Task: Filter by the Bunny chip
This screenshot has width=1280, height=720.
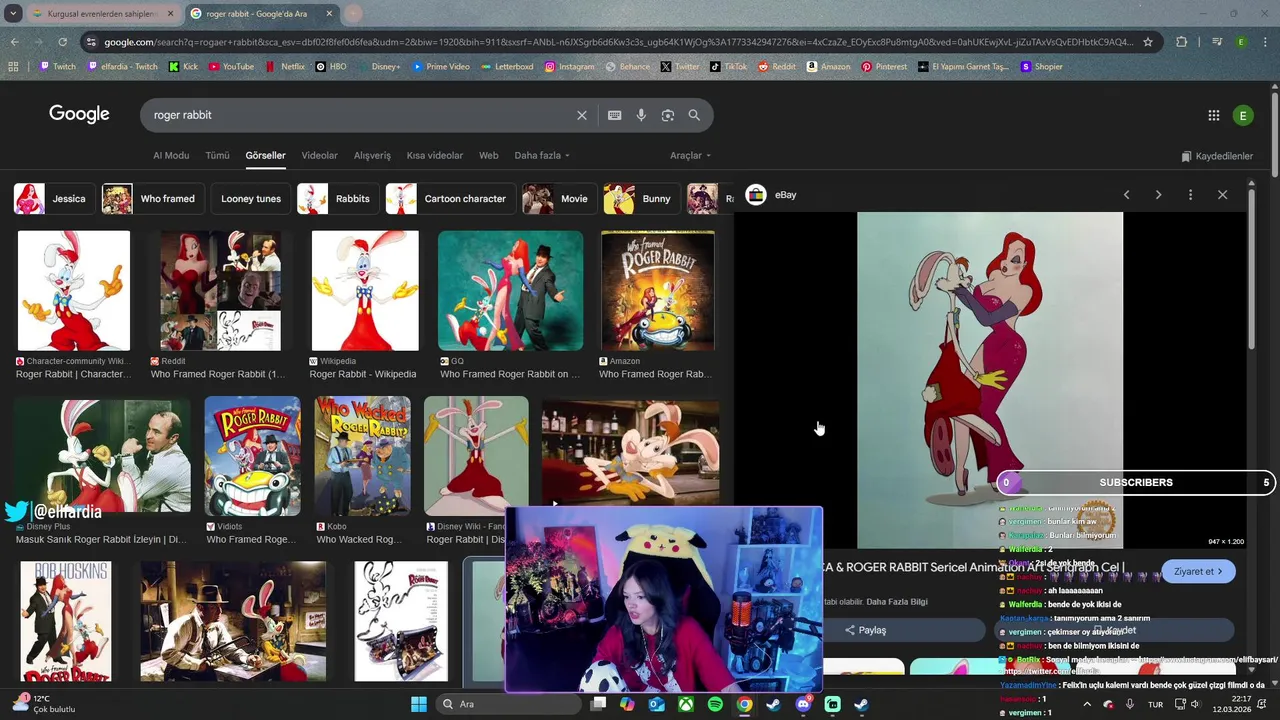Action: 642,199
